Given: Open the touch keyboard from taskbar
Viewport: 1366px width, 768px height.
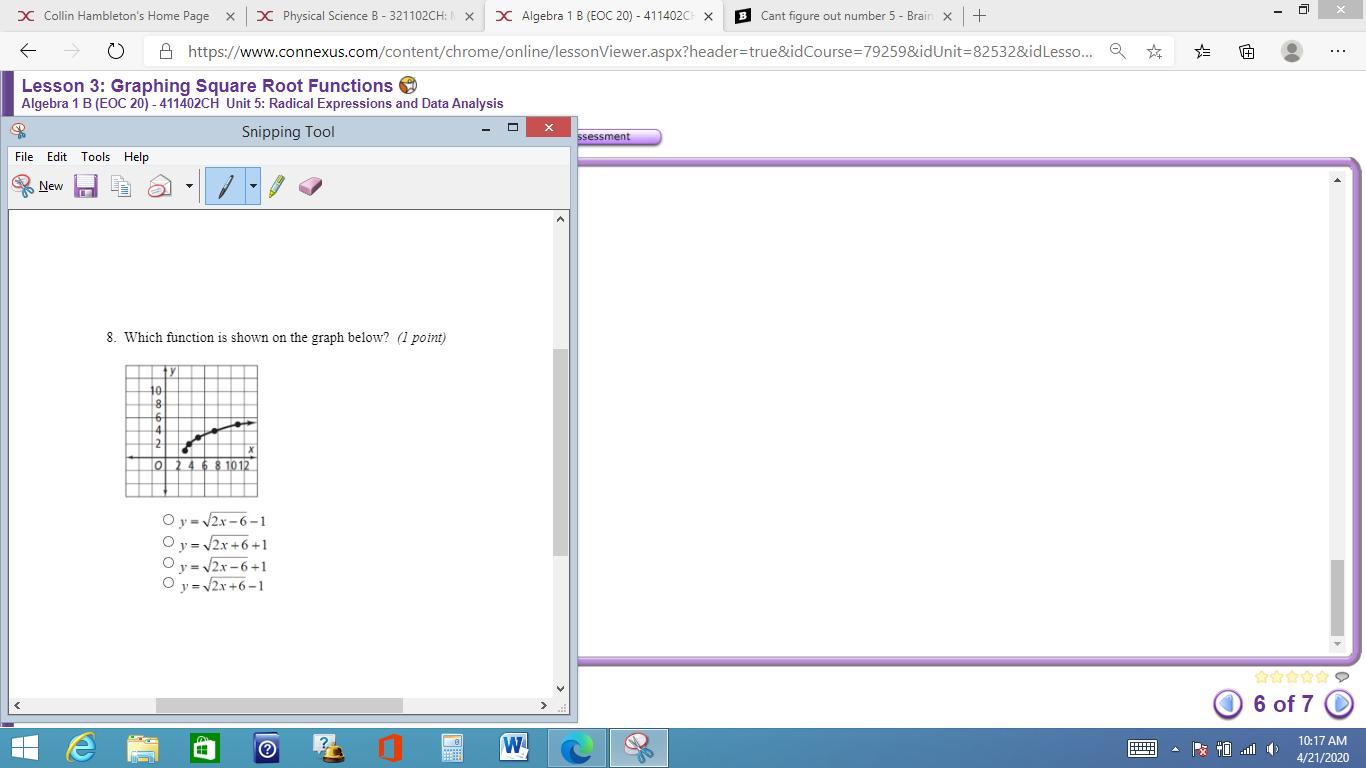Looking at the screenshot, I should [x=1142, y=748].
